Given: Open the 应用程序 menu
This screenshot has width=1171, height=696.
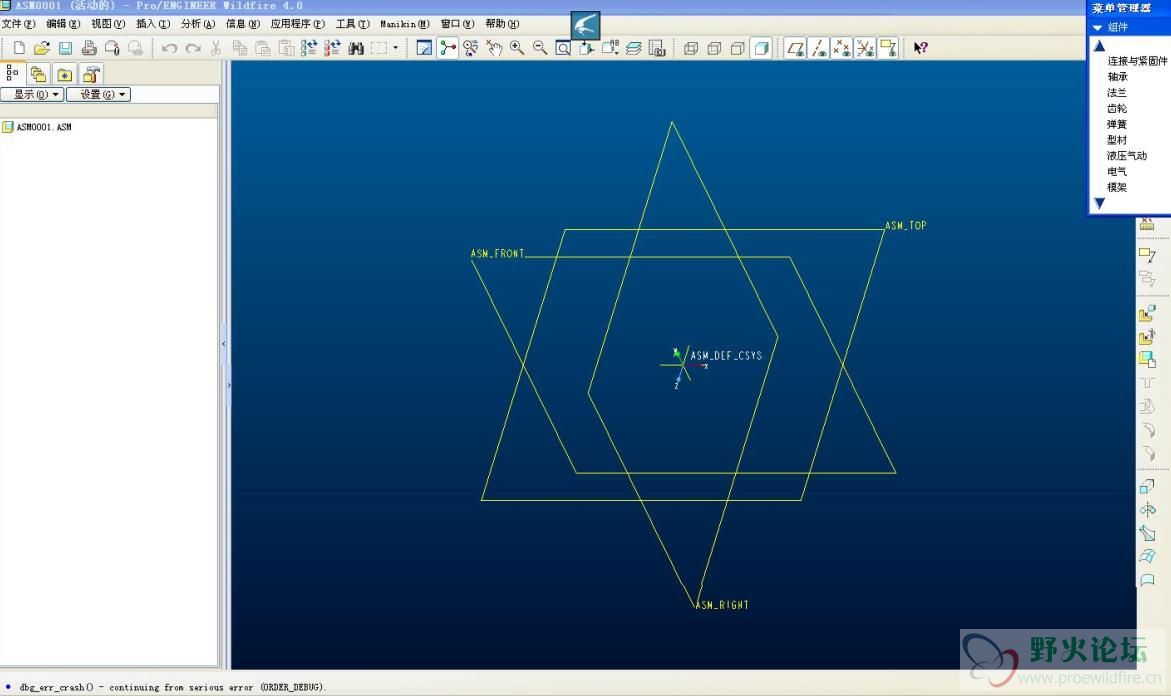Looking at the screenshot, I should [297, 24].
